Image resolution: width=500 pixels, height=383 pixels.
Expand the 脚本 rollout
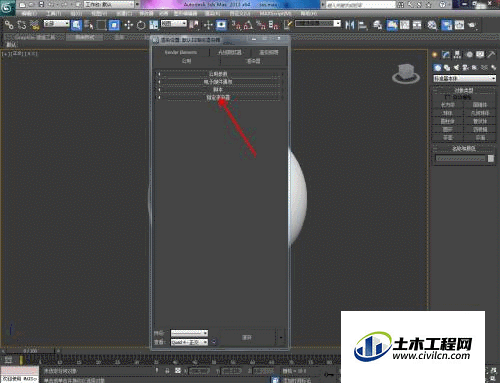click(218, 90)
